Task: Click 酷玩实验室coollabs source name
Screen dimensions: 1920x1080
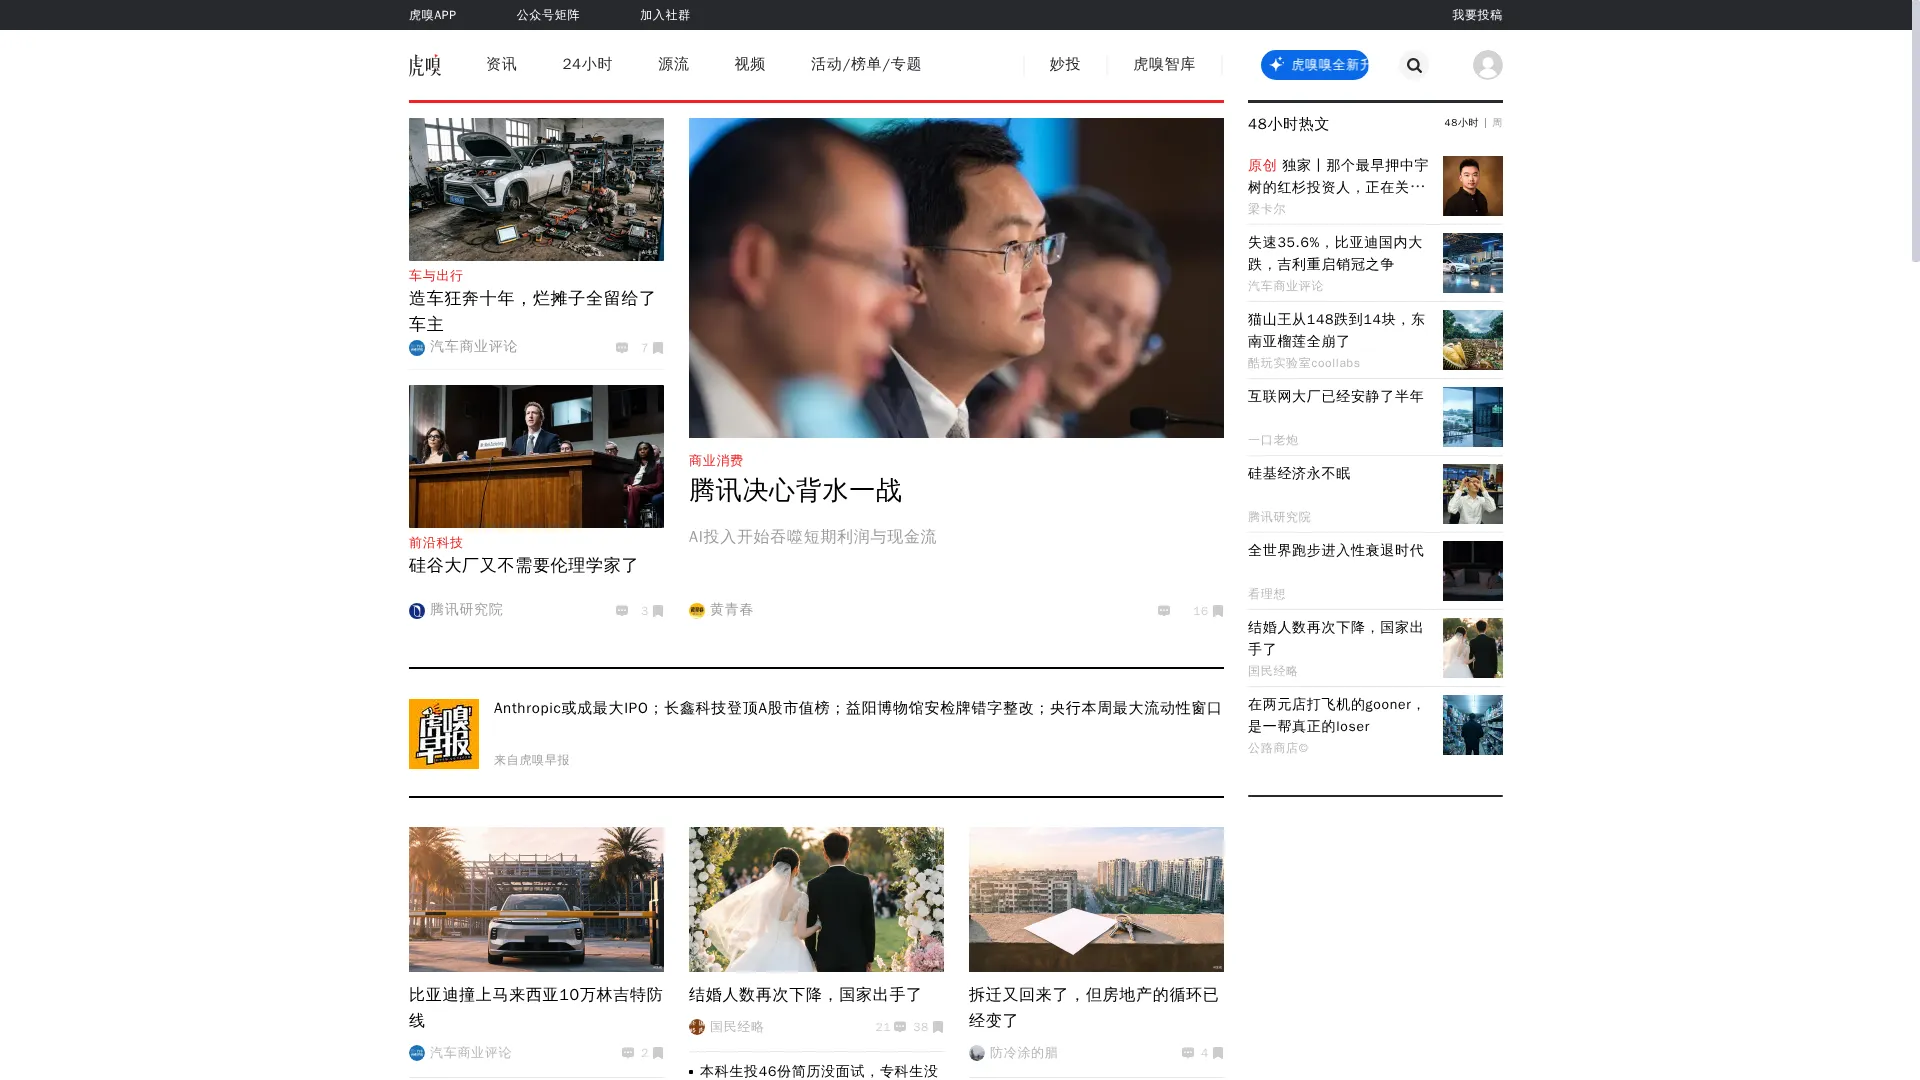Action: coord(1303,363)
